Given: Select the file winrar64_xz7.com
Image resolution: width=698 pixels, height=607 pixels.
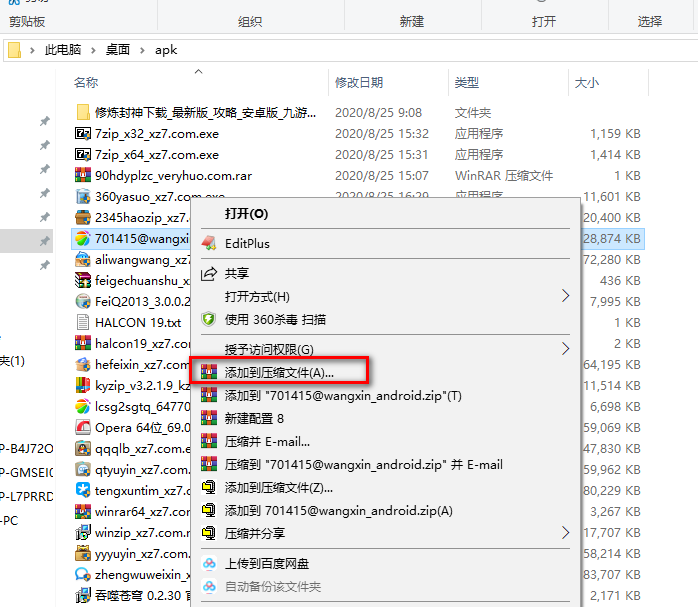Looking at the screenshot, I should (142, 512).
